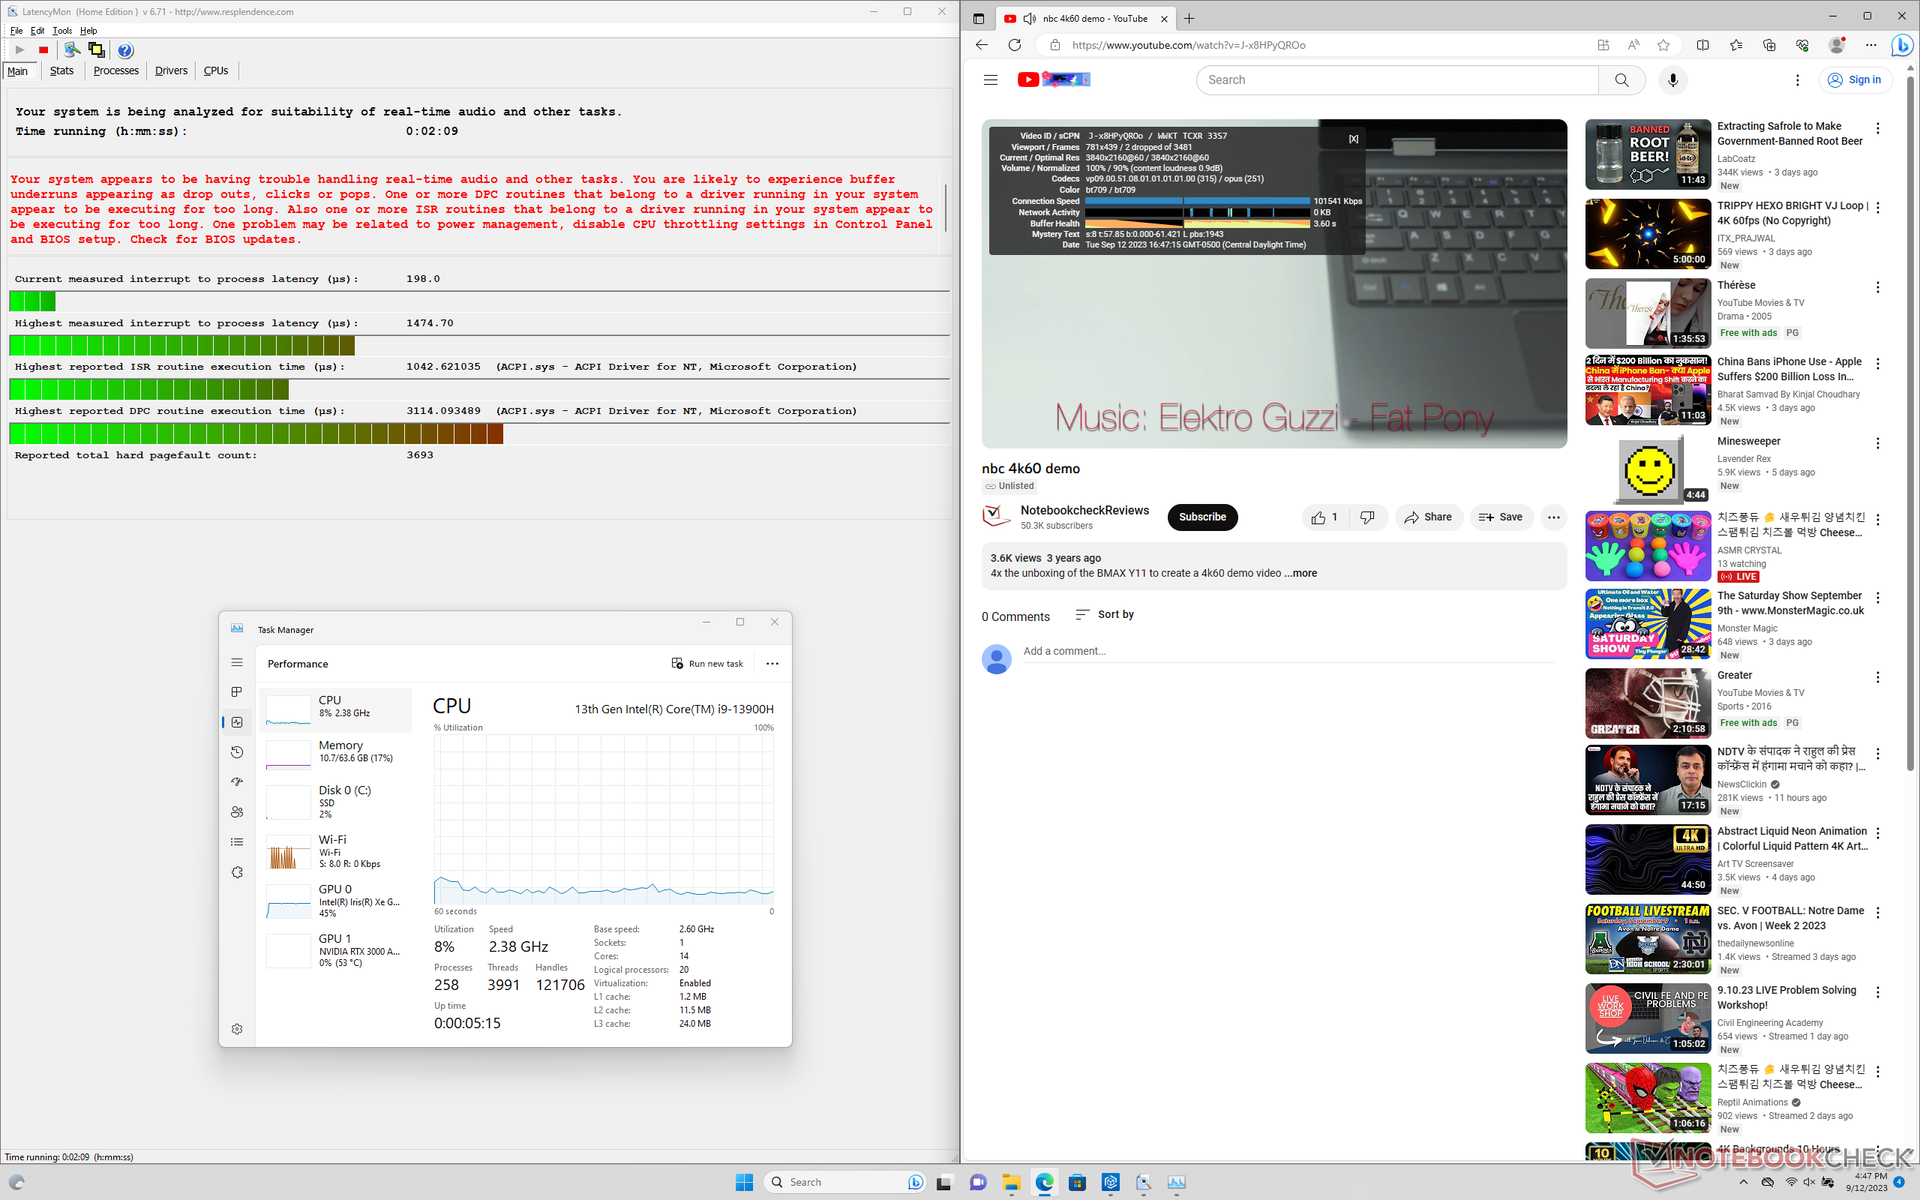
Task: Close the stats for nerds overlay
Action: 1353,139
